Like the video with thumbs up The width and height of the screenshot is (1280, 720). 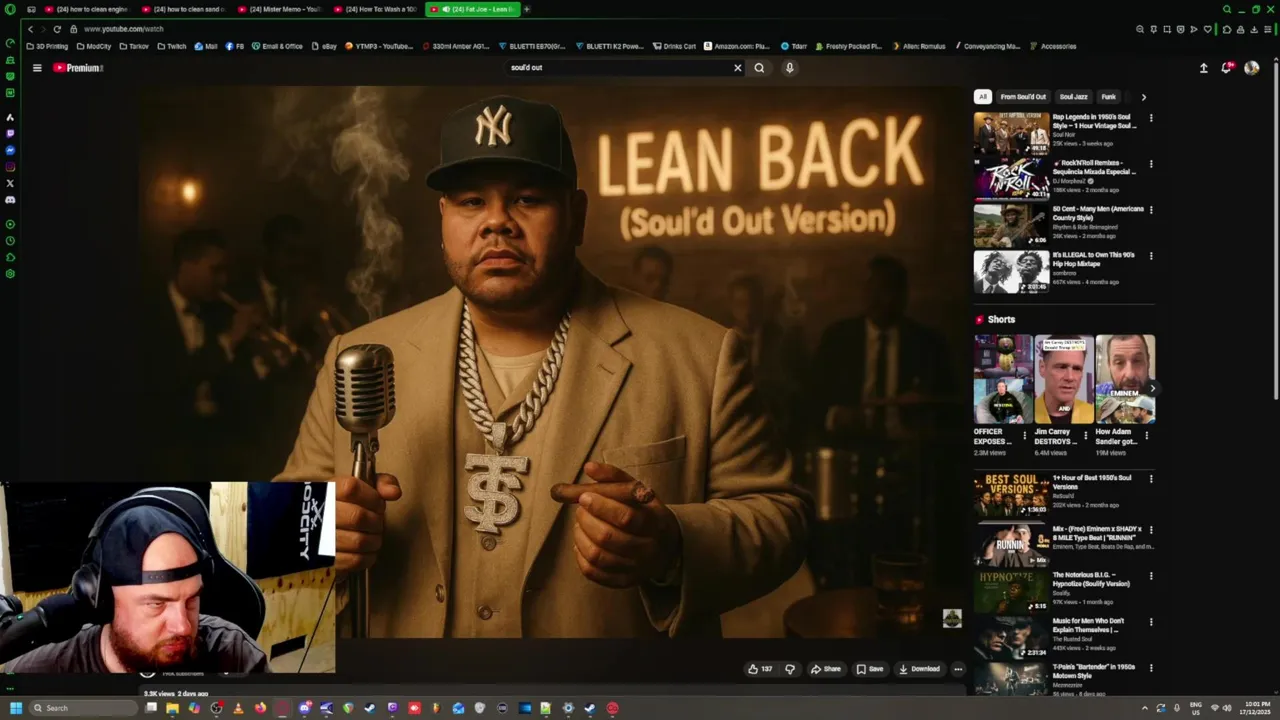[760, 669]
